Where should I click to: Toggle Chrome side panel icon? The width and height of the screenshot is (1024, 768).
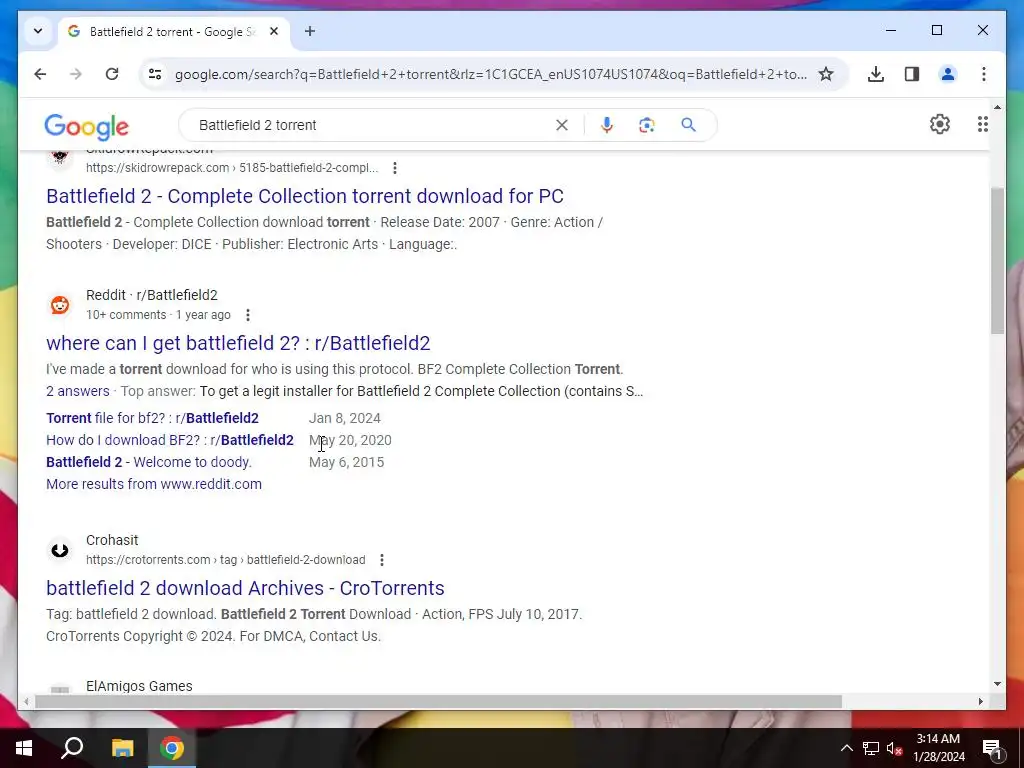[912, 74]
